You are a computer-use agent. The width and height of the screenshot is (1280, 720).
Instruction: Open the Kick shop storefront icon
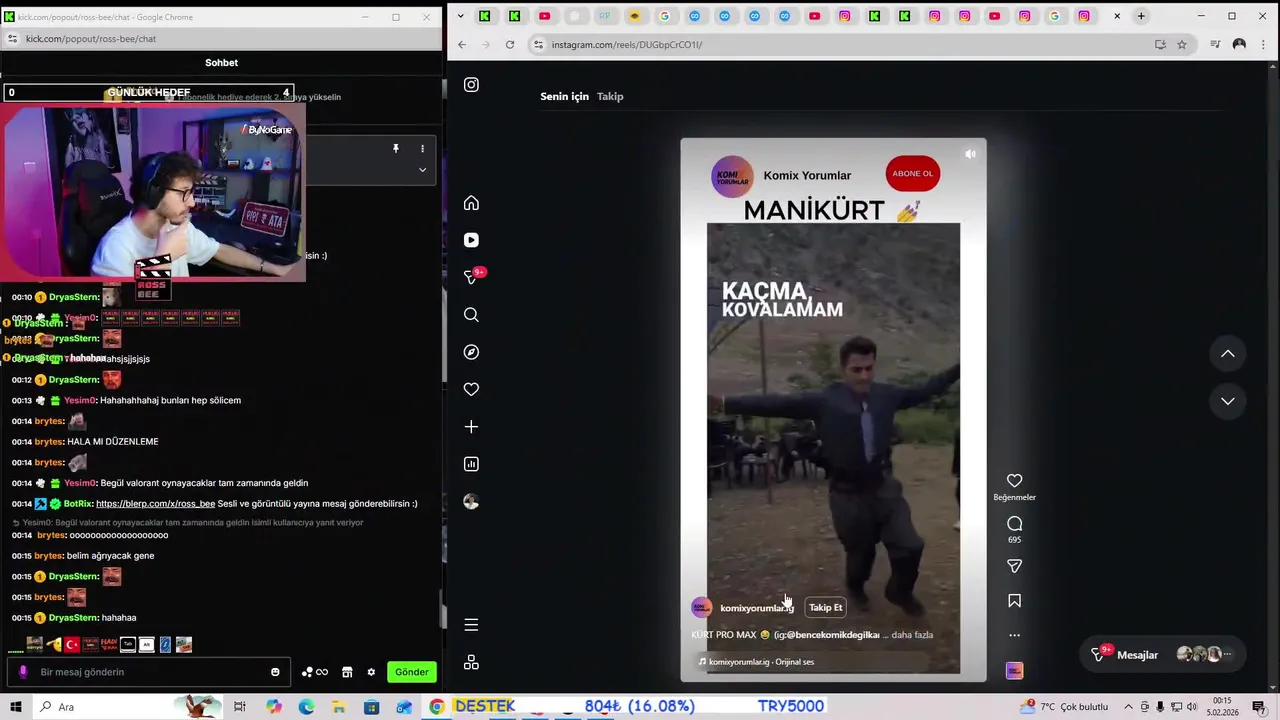point(347,672)
